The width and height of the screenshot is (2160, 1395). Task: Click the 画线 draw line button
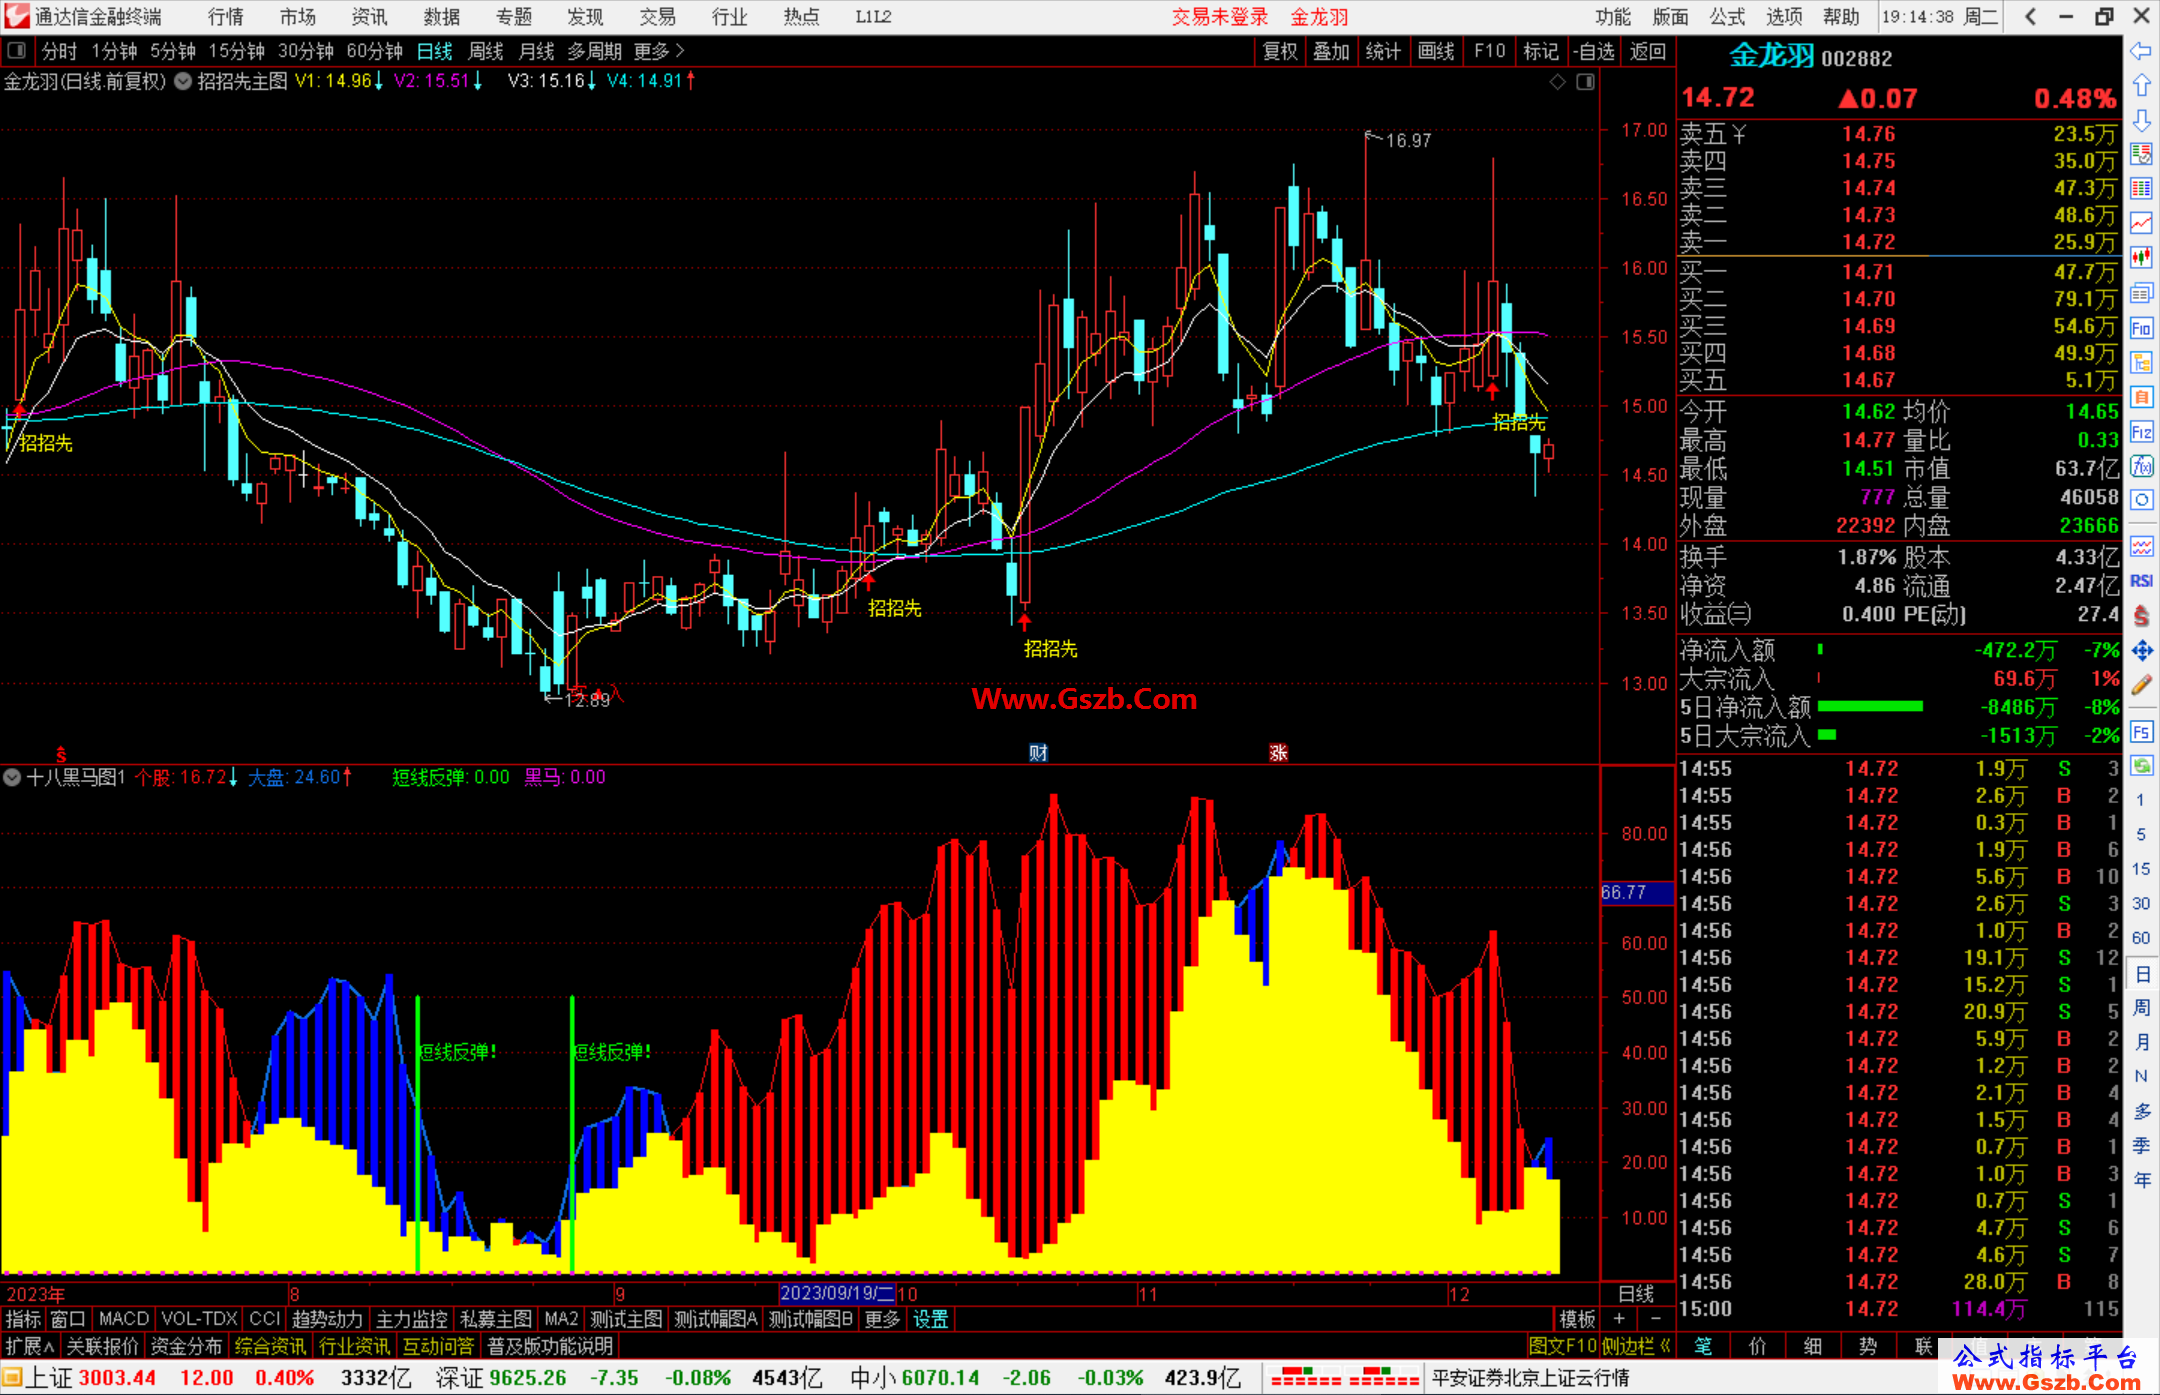tap(1436, 51)
